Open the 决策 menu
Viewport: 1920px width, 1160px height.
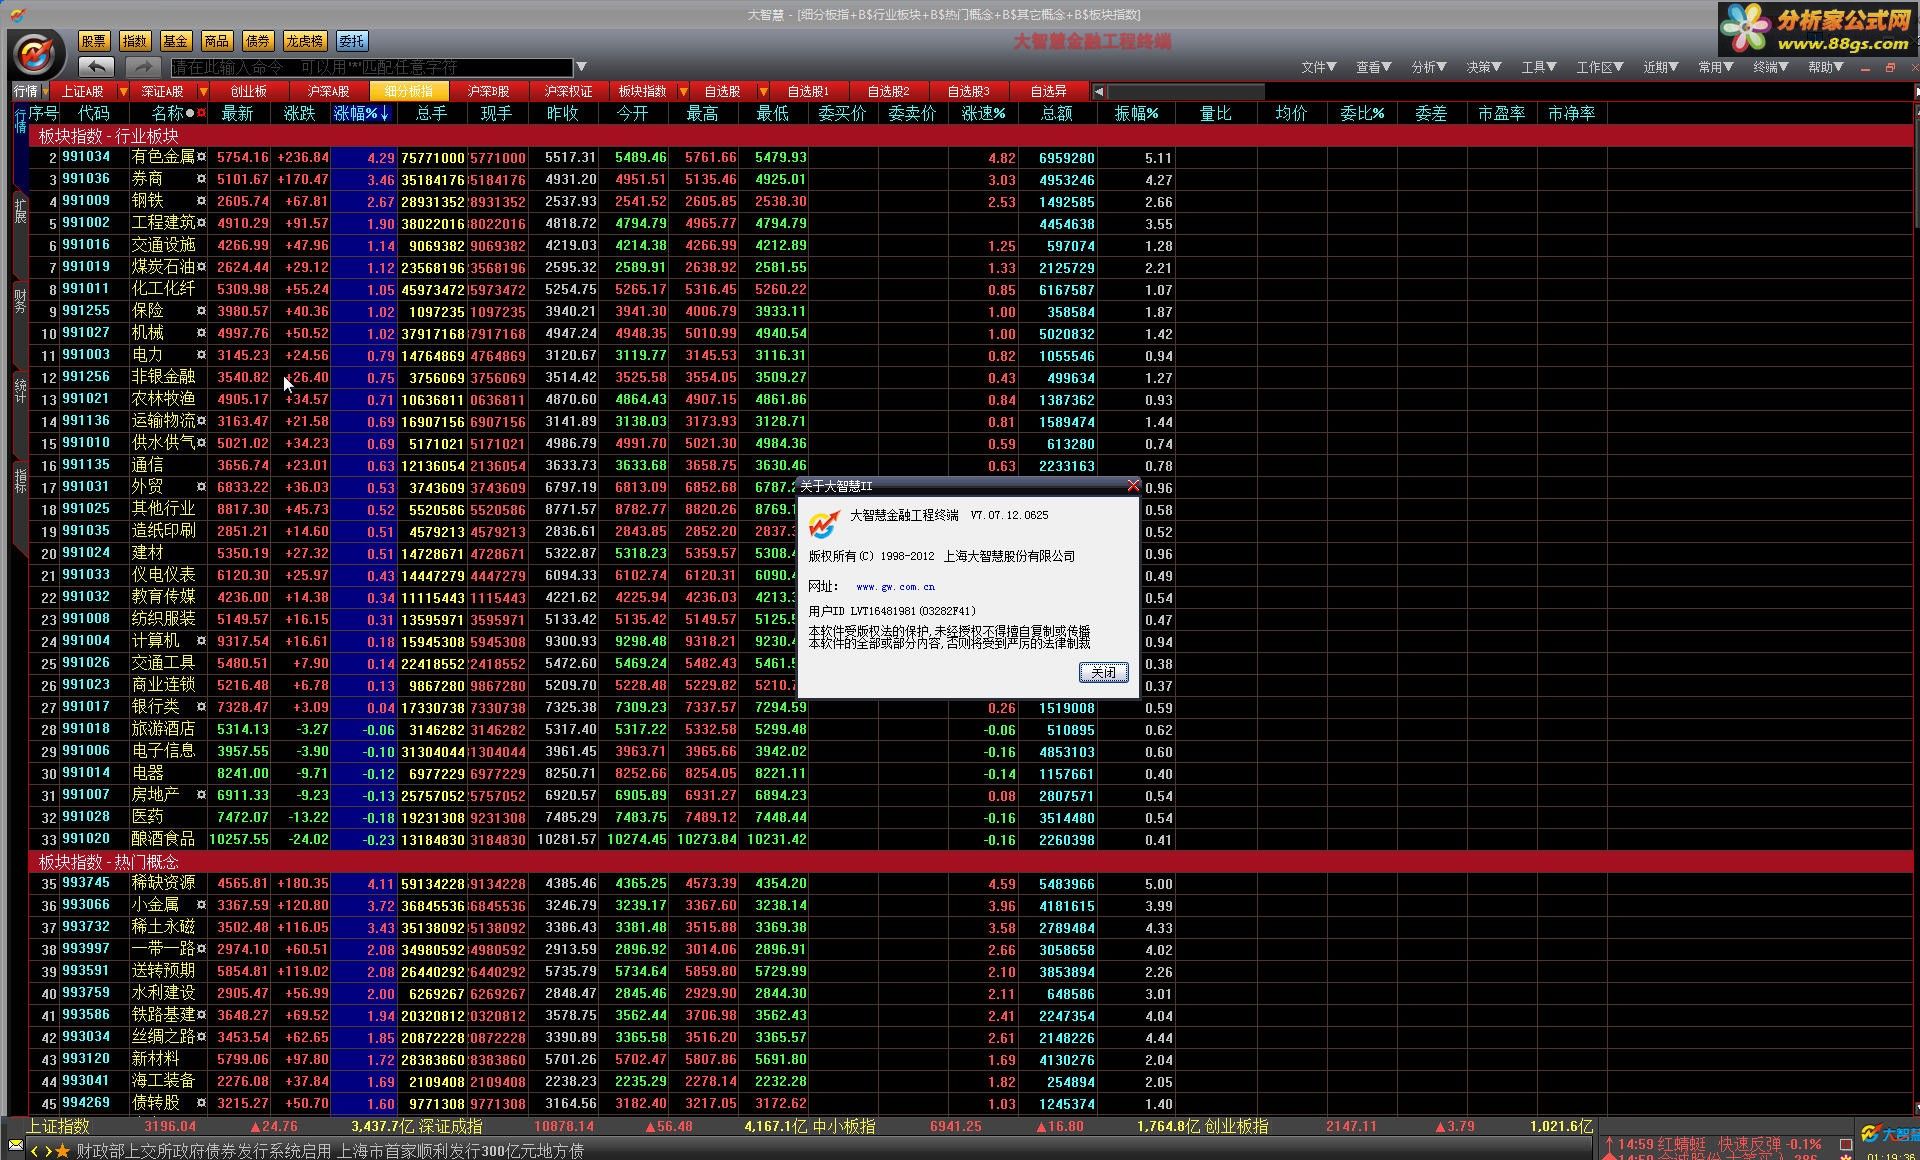tap(1484, 67)
